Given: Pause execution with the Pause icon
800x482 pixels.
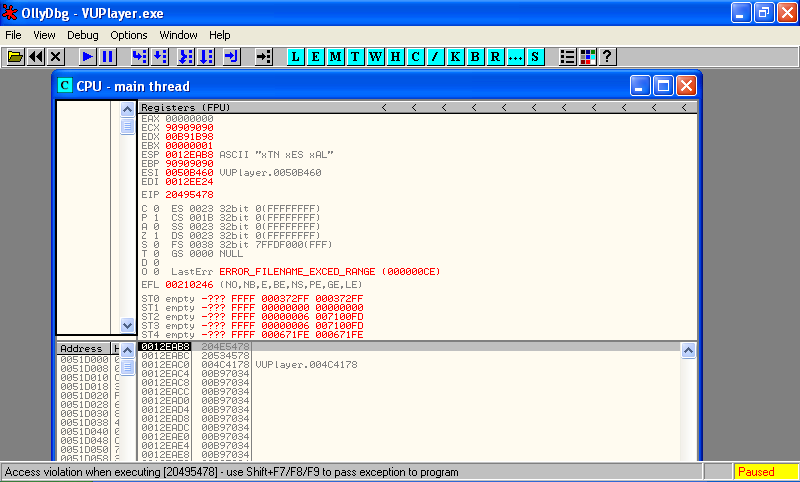Looking at the screenshot, I should [x=108, y=57].
